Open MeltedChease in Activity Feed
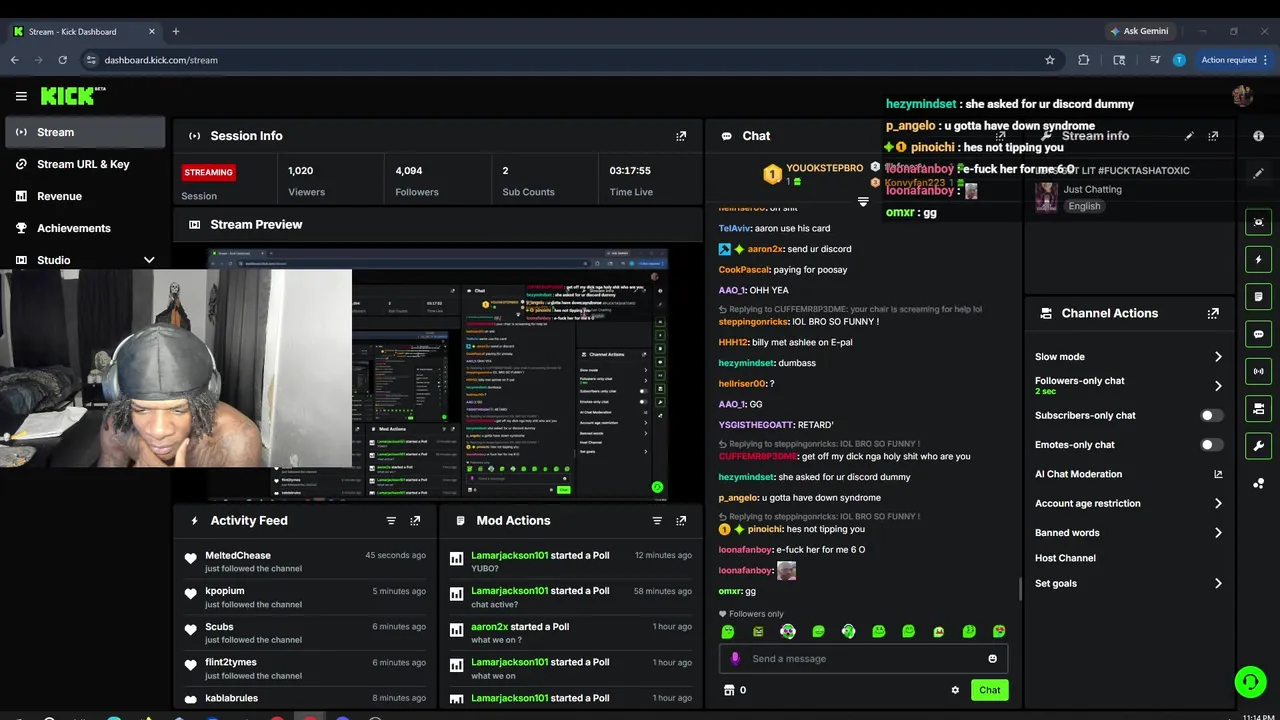 238,556
